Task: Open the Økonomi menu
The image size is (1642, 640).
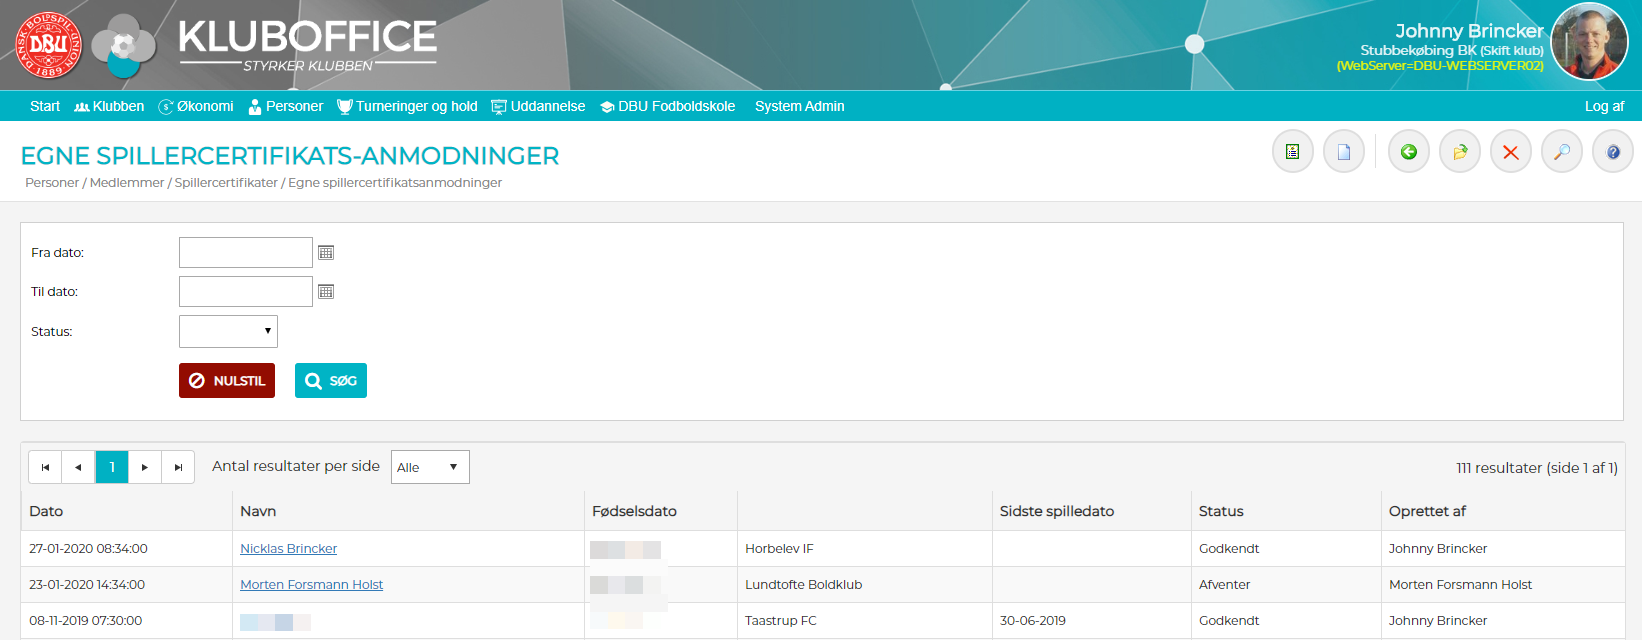Action: (x=196, y=106)
